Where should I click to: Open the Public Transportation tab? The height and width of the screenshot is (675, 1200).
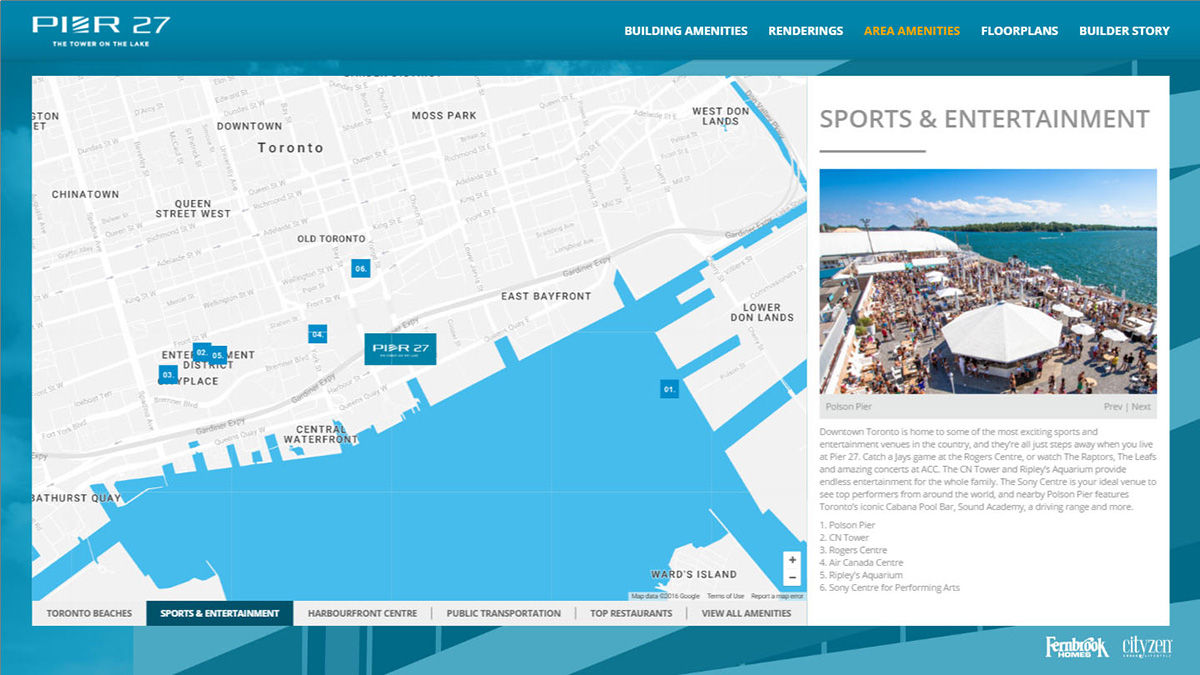504,613
